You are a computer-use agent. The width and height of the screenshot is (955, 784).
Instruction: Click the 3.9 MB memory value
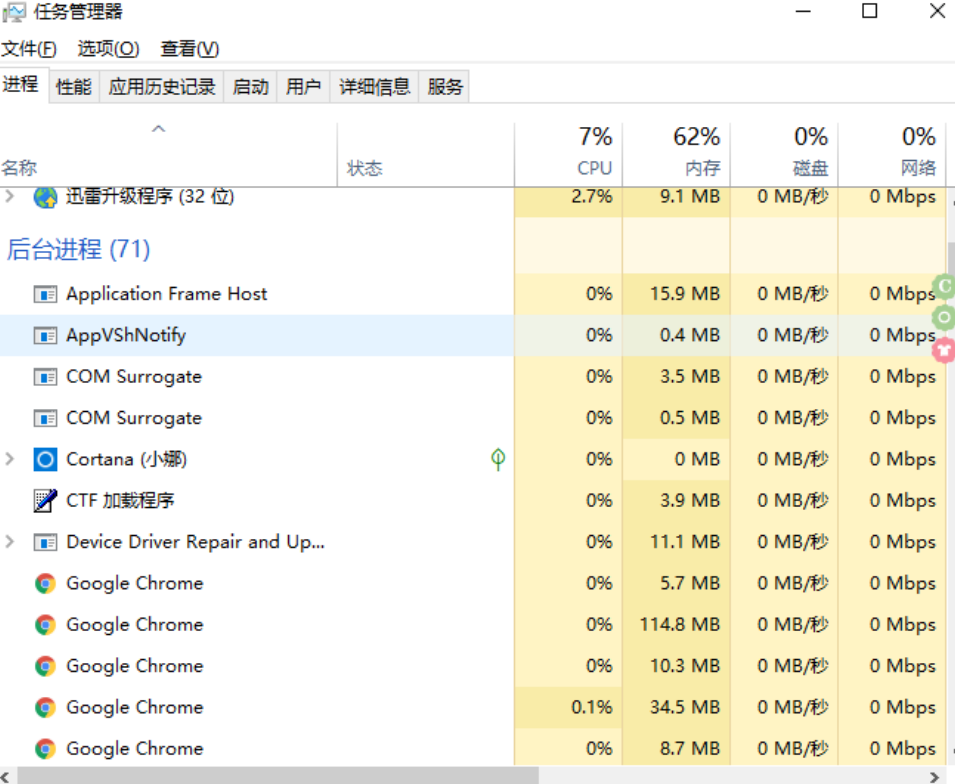(690, 501)
